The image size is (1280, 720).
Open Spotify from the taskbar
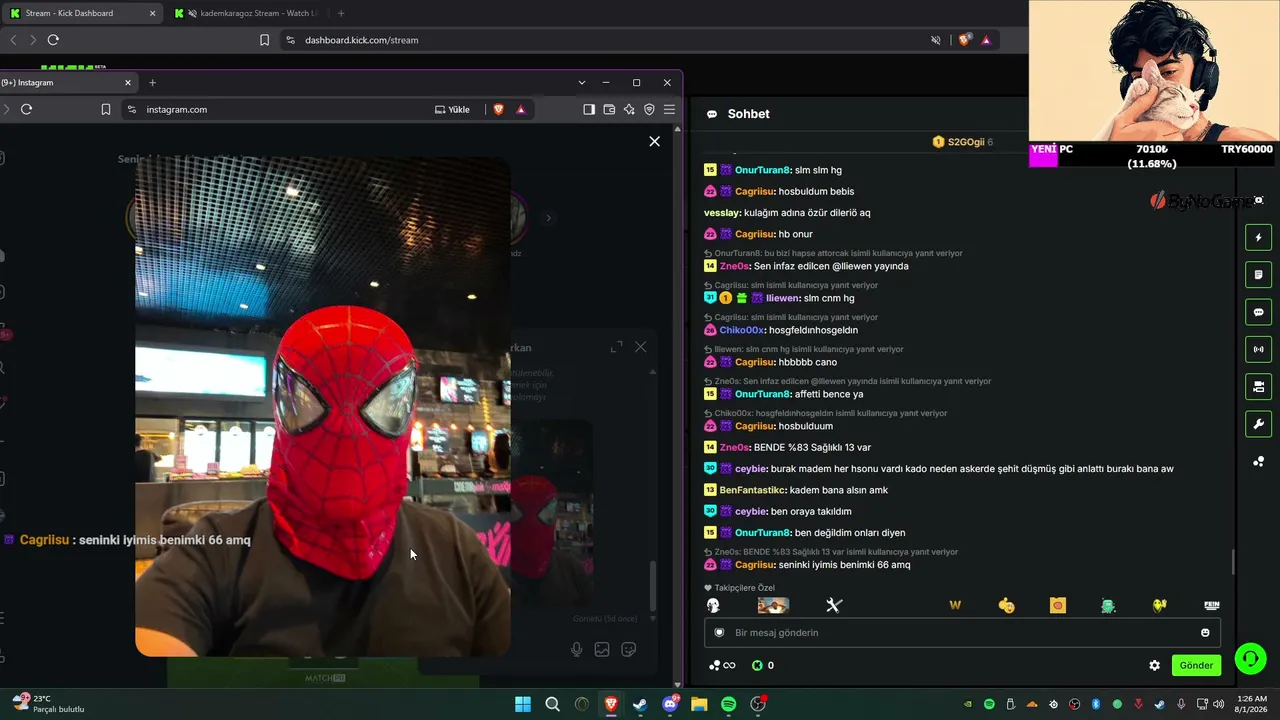(x=728, y=704)
